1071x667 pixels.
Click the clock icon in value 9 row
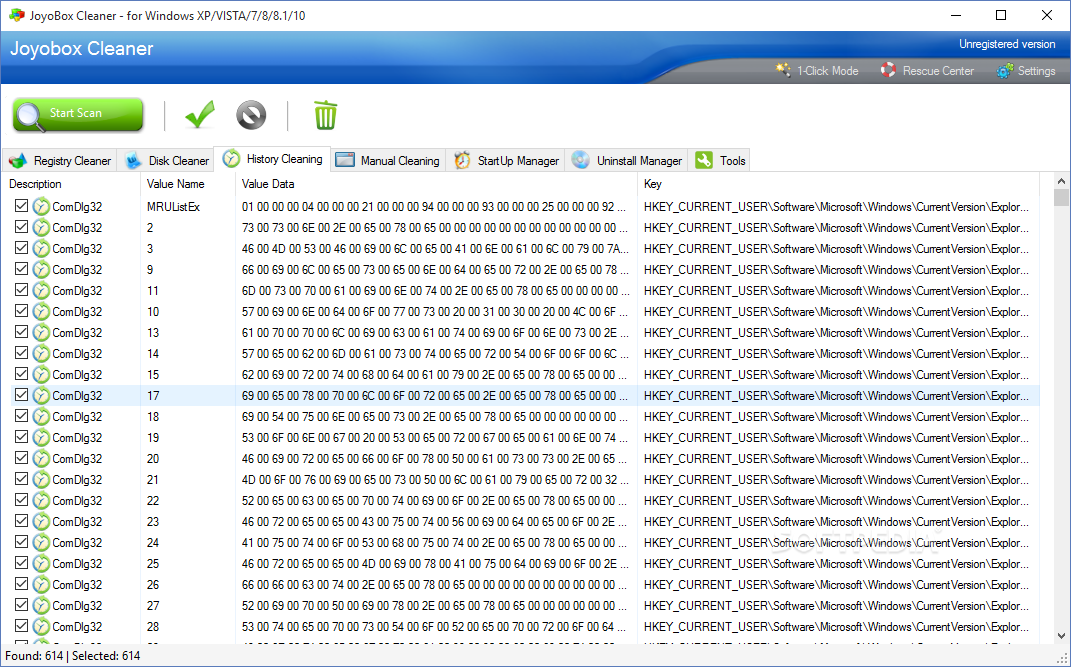41,270
